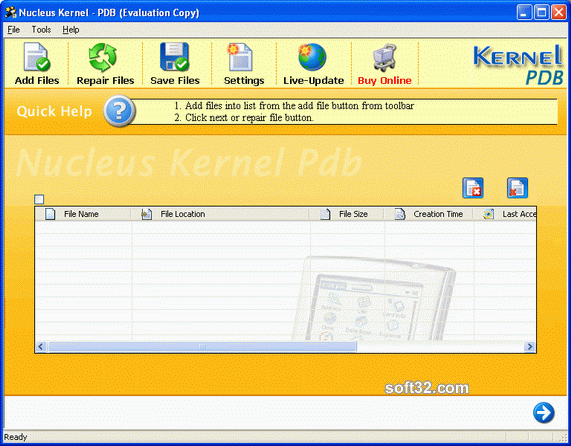Click the Ready status bar text

[x=16, y=437]
